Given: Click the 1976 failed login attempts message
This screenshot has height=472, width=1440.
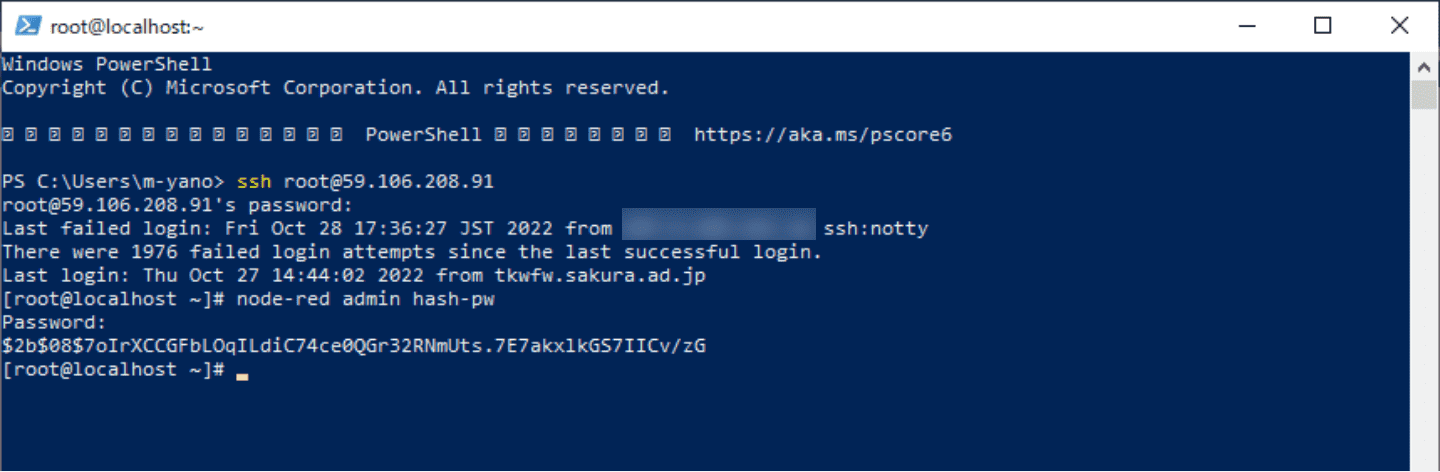Looking at the screenshot, I should coord(412,252).
